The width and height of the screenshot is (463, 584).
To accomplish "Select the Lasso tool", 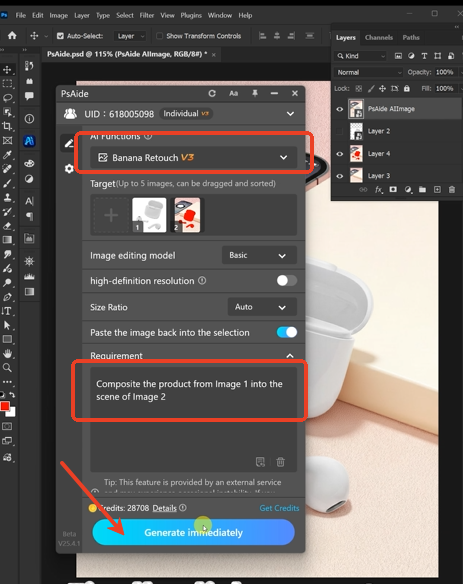I will click(x=7, y=98).
